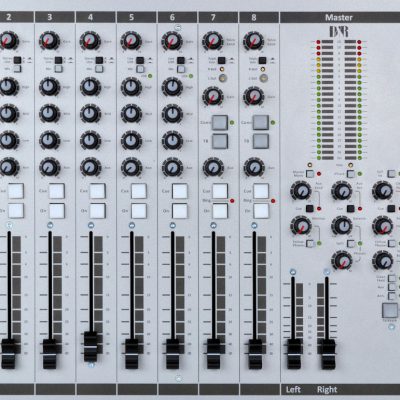
Task: Click the top Gain knob on channel 3
Action: coord(49,41)
